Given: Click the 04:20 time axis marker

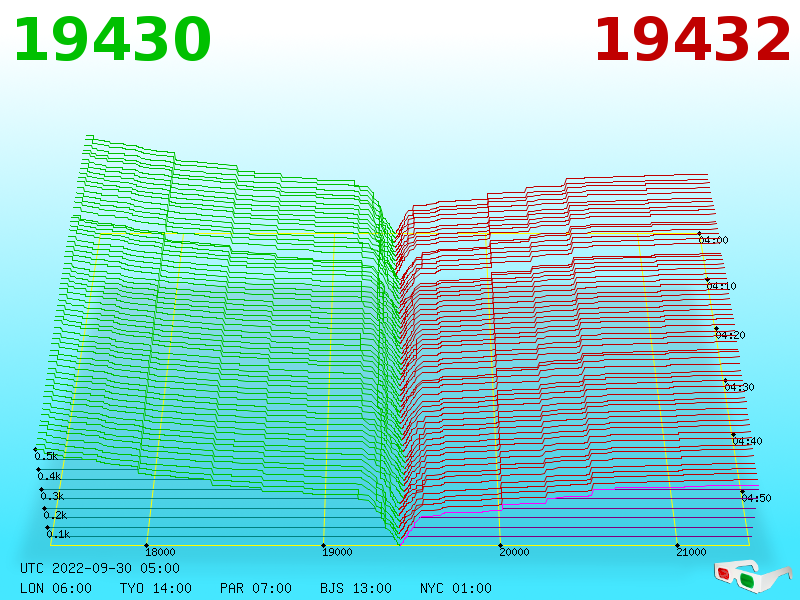Looking at the screenshot, I should point(730,335).
